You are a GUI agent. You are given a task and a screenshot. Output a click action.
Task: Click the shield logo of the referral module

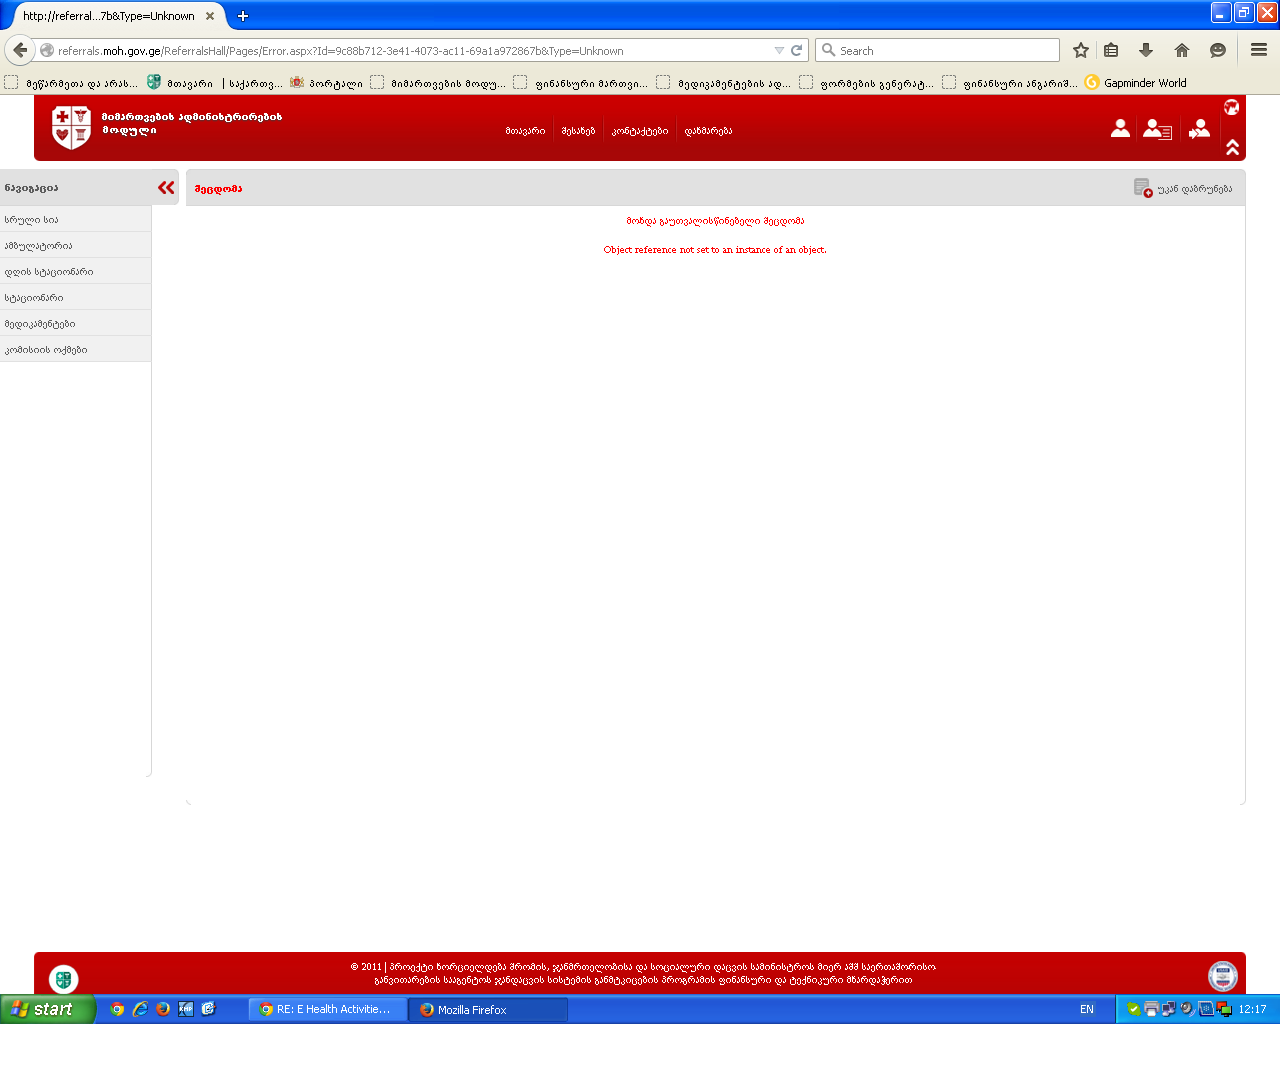[71, 128]
